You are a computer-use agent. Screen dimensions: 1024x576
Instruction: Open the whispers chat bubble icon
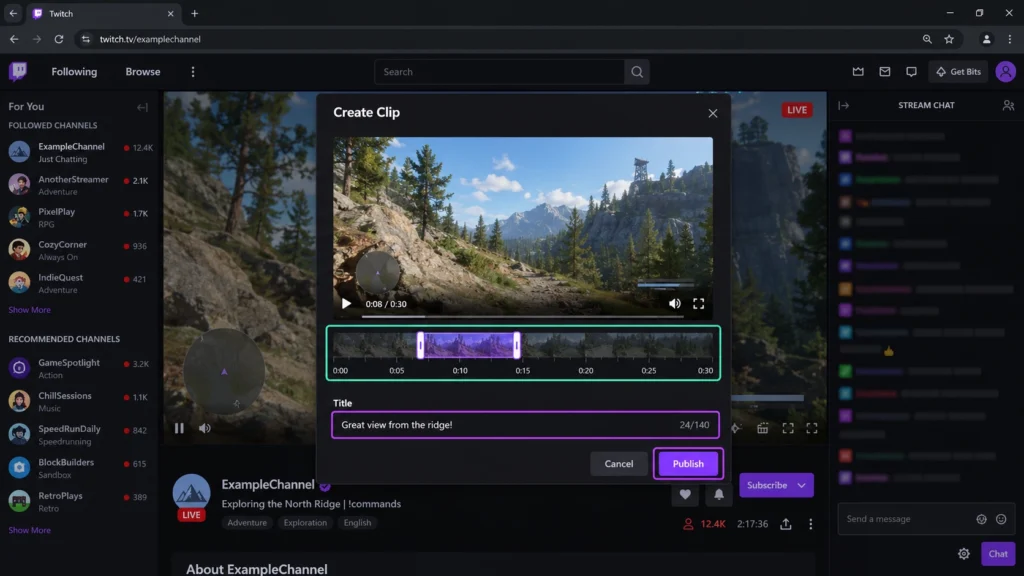(911, 72)
